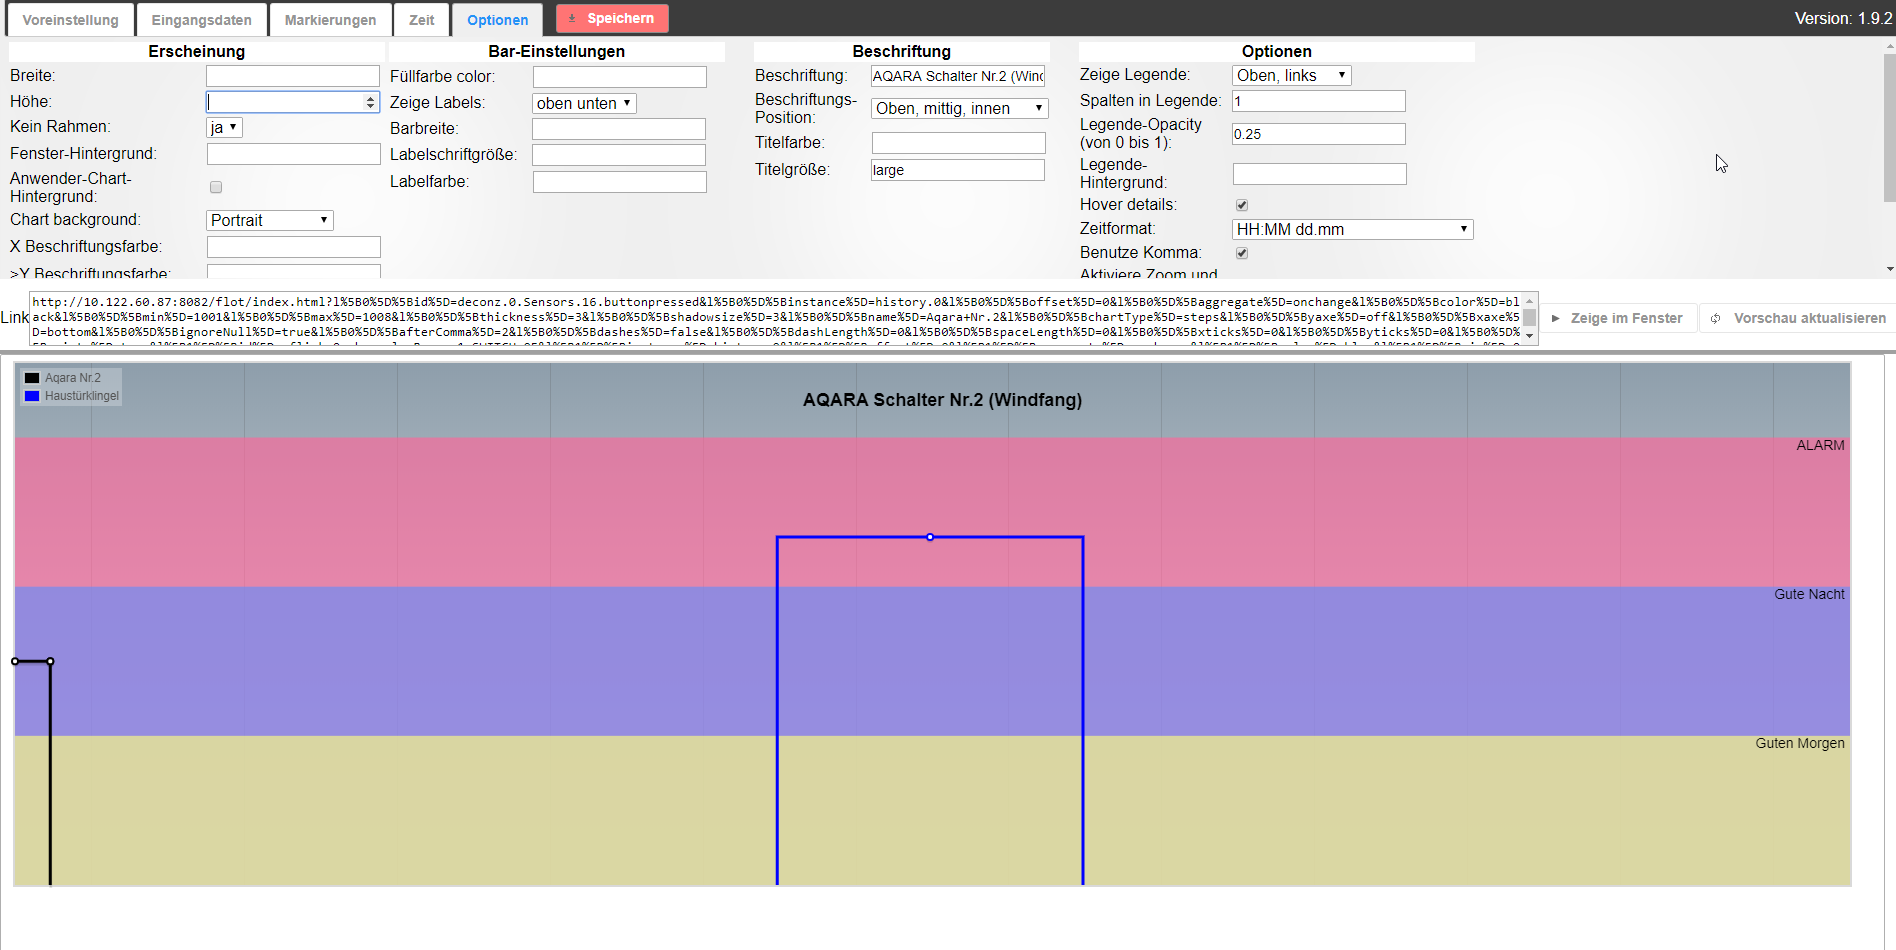Click the Vorschau aktualisieren button
1896x950 pixels.
[1799, 318]
